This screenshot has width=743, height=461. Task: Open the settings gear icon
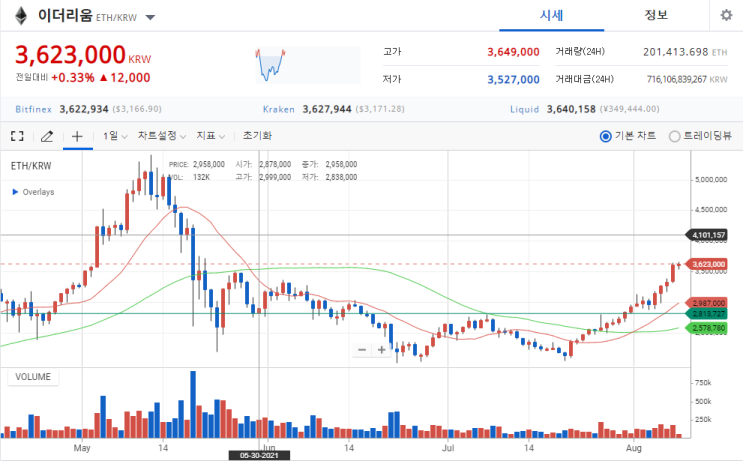click(726, 15)
